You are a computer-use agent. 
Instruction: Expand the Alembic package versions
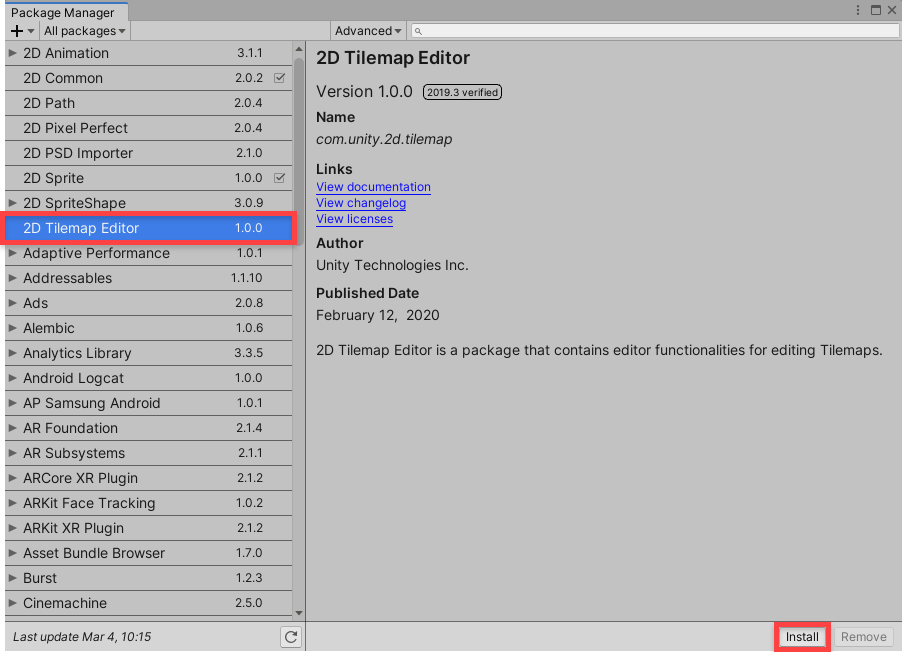click(x=13, y=328)
